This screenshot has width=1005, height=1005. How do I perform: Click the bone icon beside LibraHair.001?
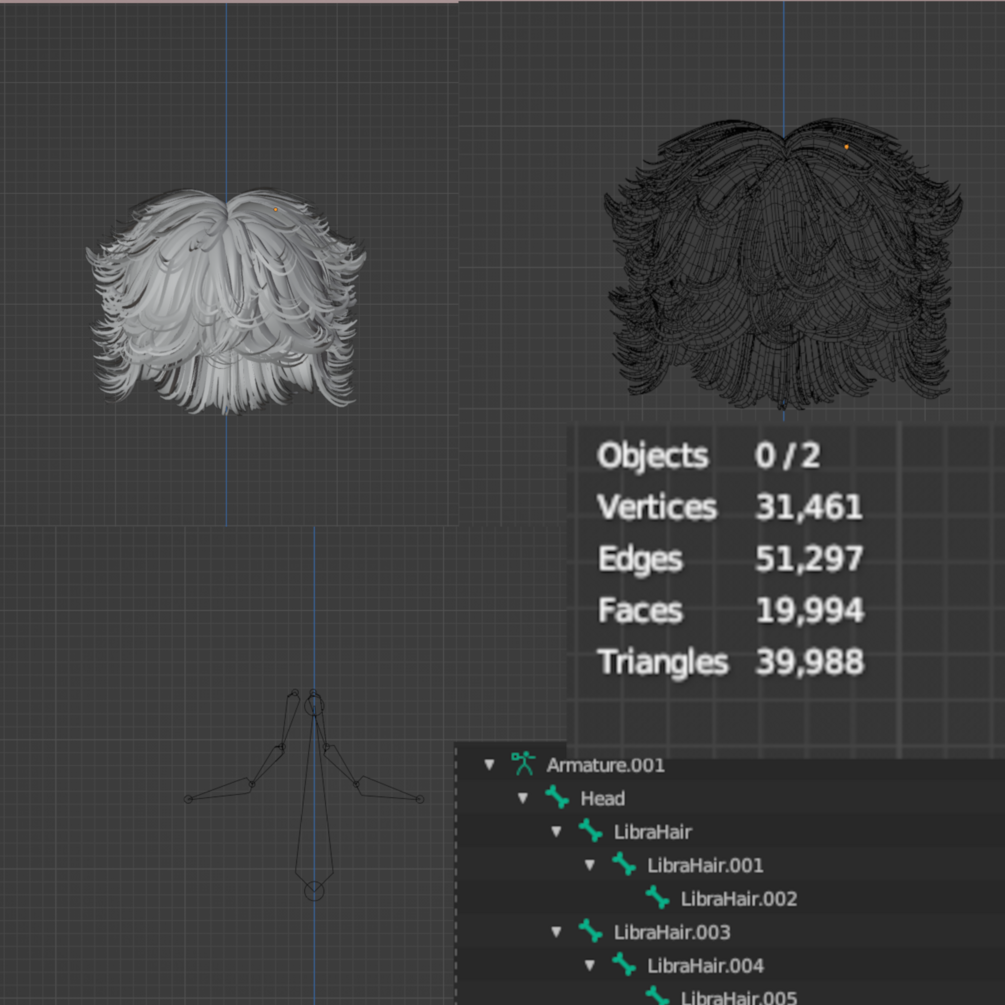point(624,864)
